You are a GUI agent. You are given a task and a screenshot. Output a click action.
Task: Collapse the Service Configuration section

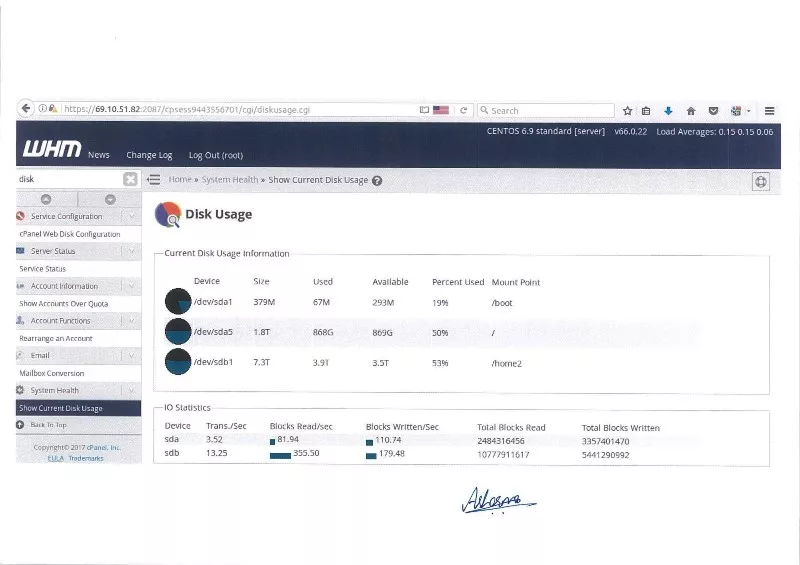(x=132, y=216)
